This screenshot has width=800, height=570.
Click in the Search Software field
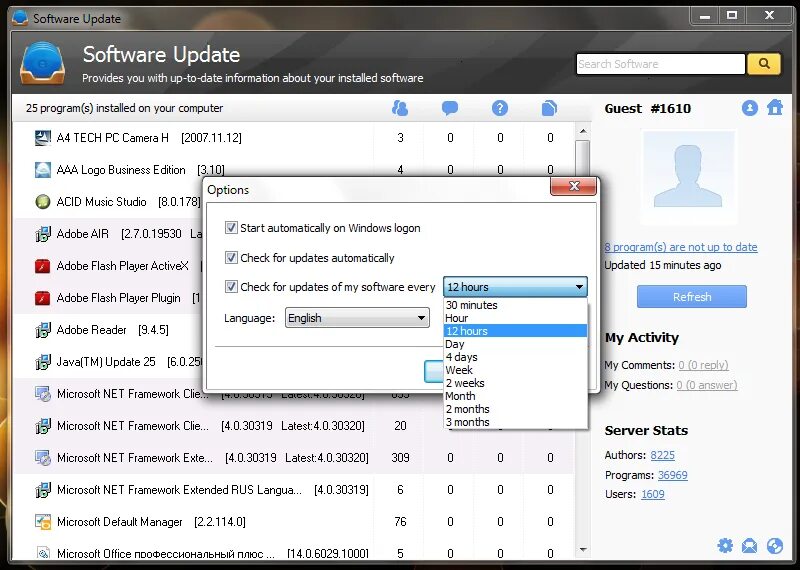[661, 64]
